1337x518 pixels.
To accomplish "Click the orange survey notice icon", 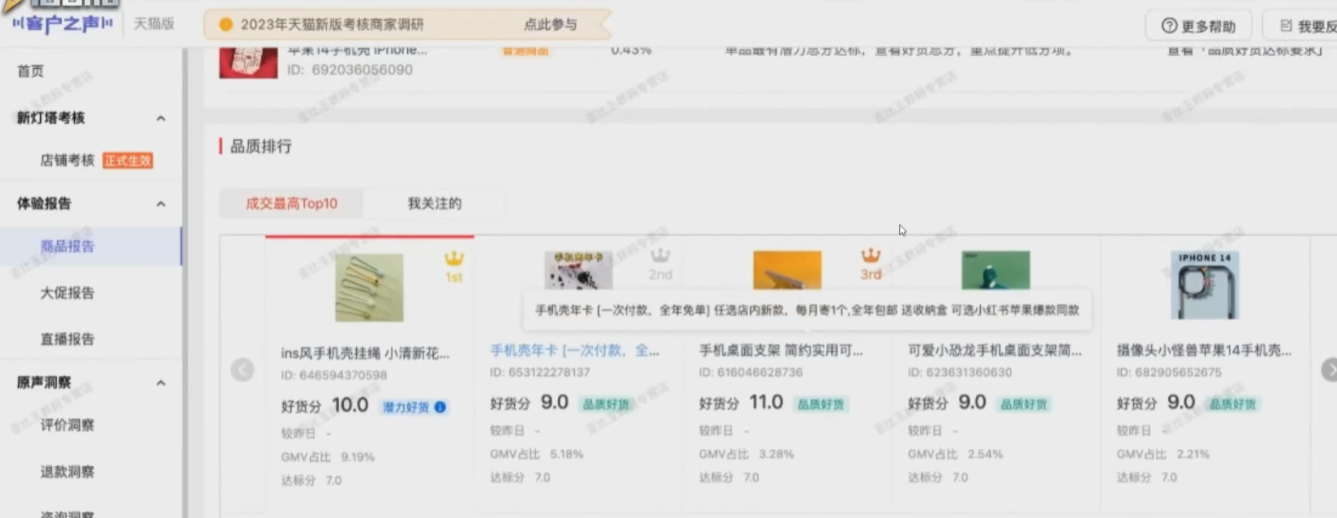I will click(225, 24).
